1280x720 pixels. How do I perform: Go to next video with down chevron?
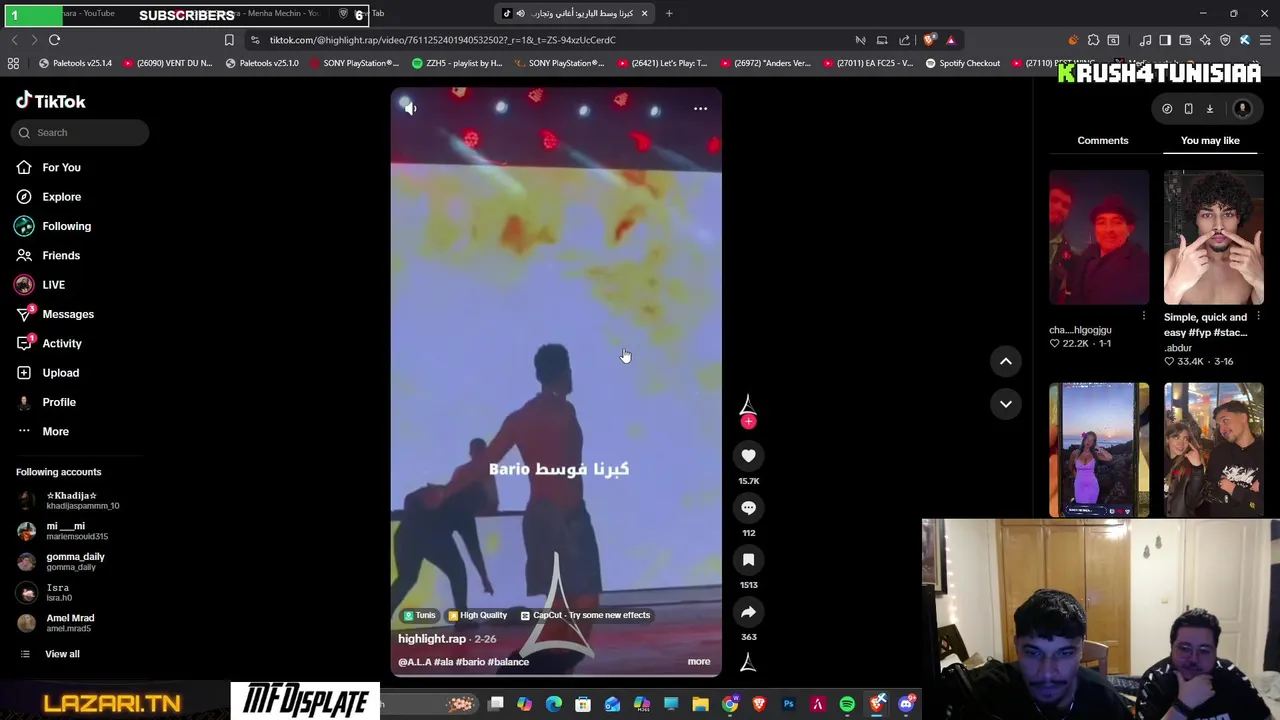point(1006,404)
